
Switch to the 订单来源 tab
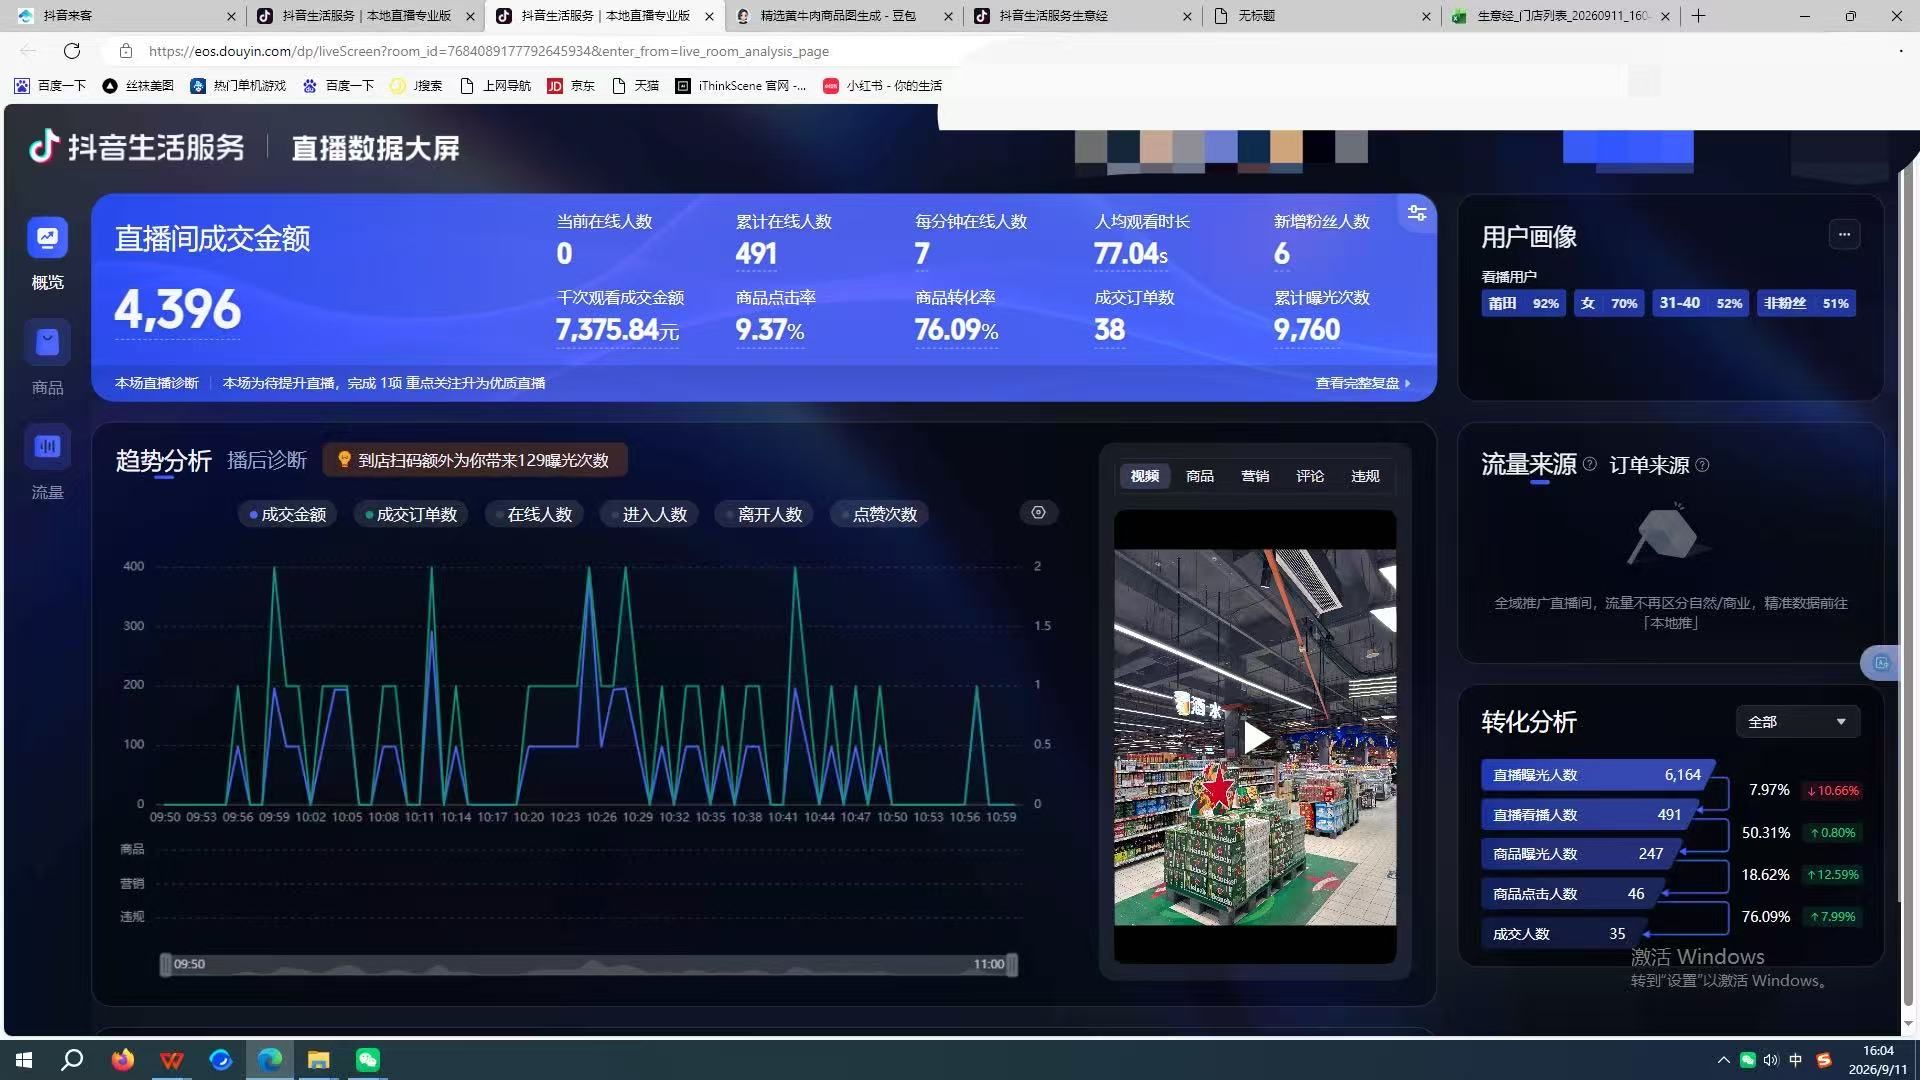1648,465
